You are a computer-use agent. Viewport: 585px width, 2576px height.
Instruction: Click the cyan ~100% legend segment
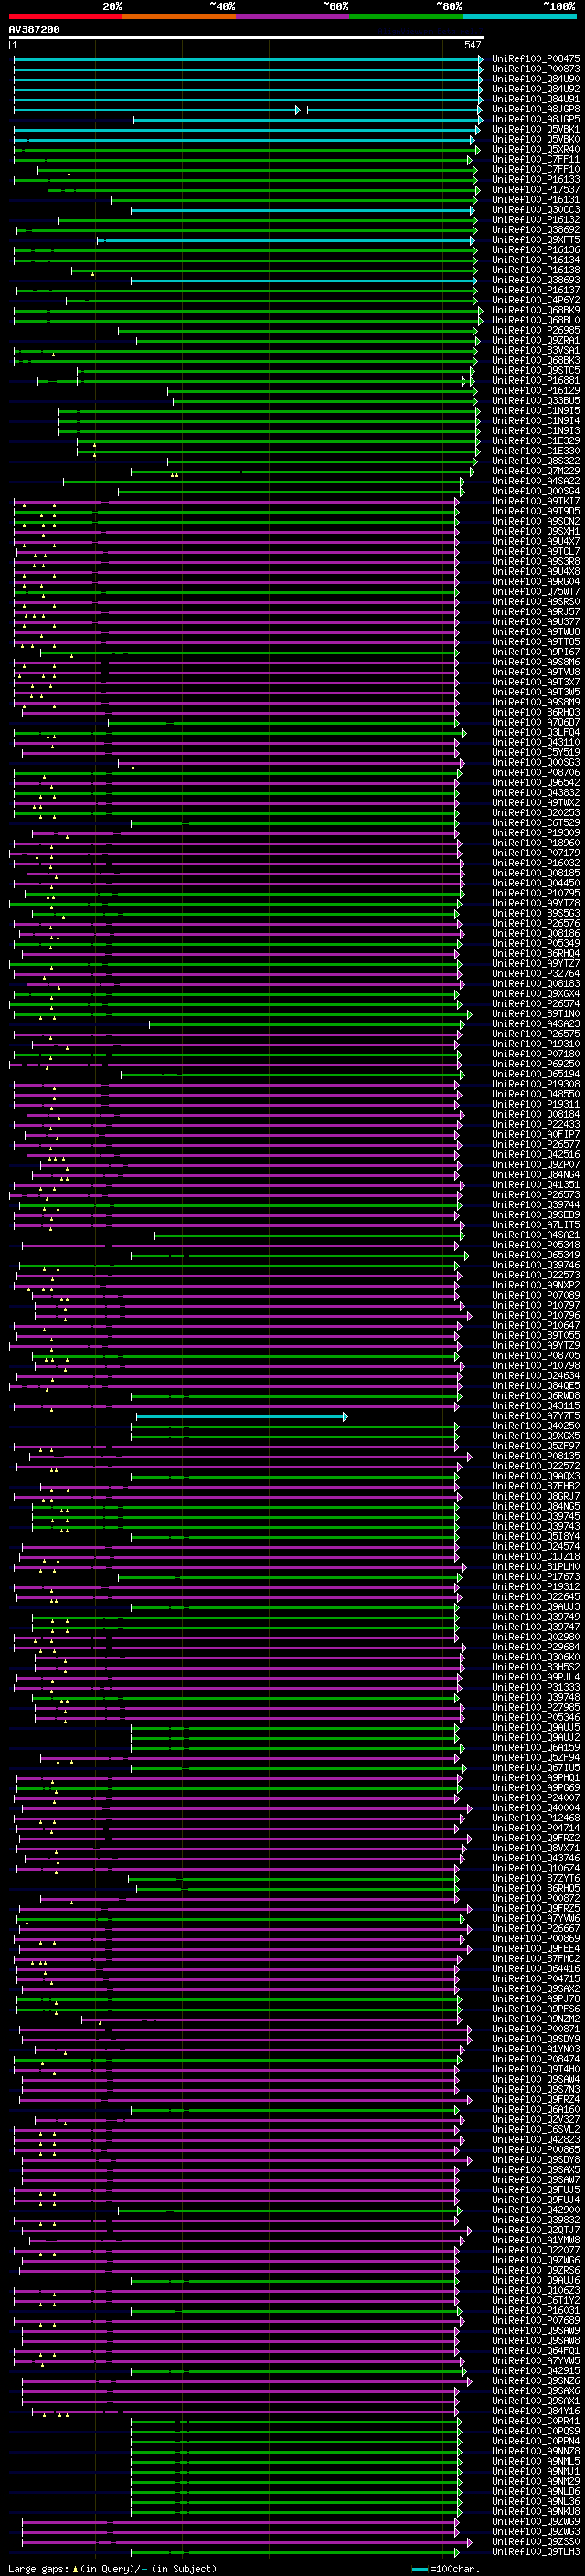pos(520,16)
